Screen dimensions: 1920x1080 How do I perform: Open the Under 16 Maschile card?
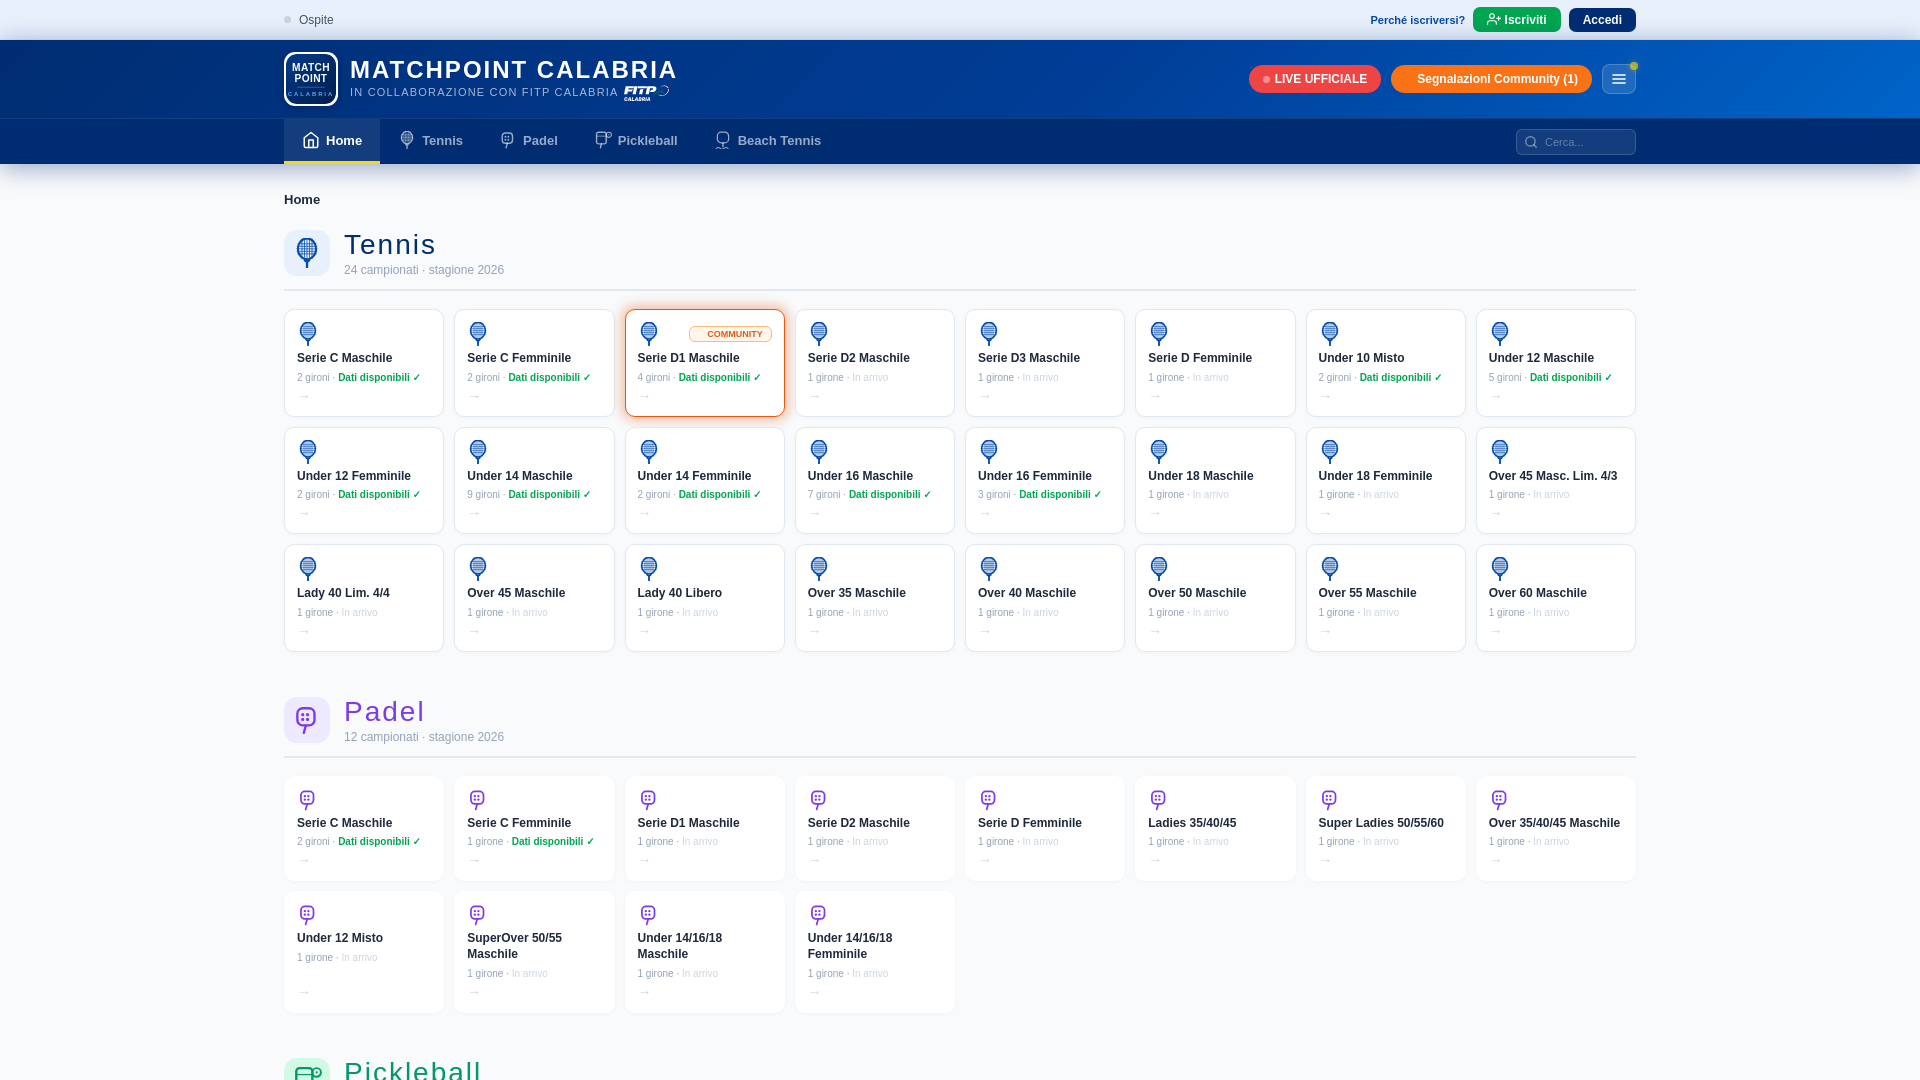(875, 481)
